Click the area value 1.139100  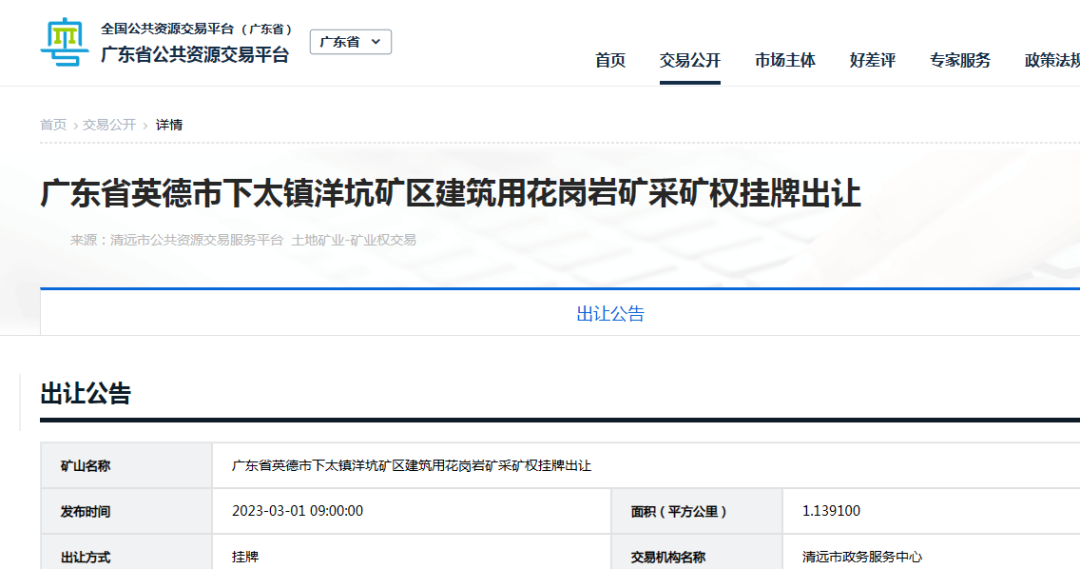tap(831, 511)
